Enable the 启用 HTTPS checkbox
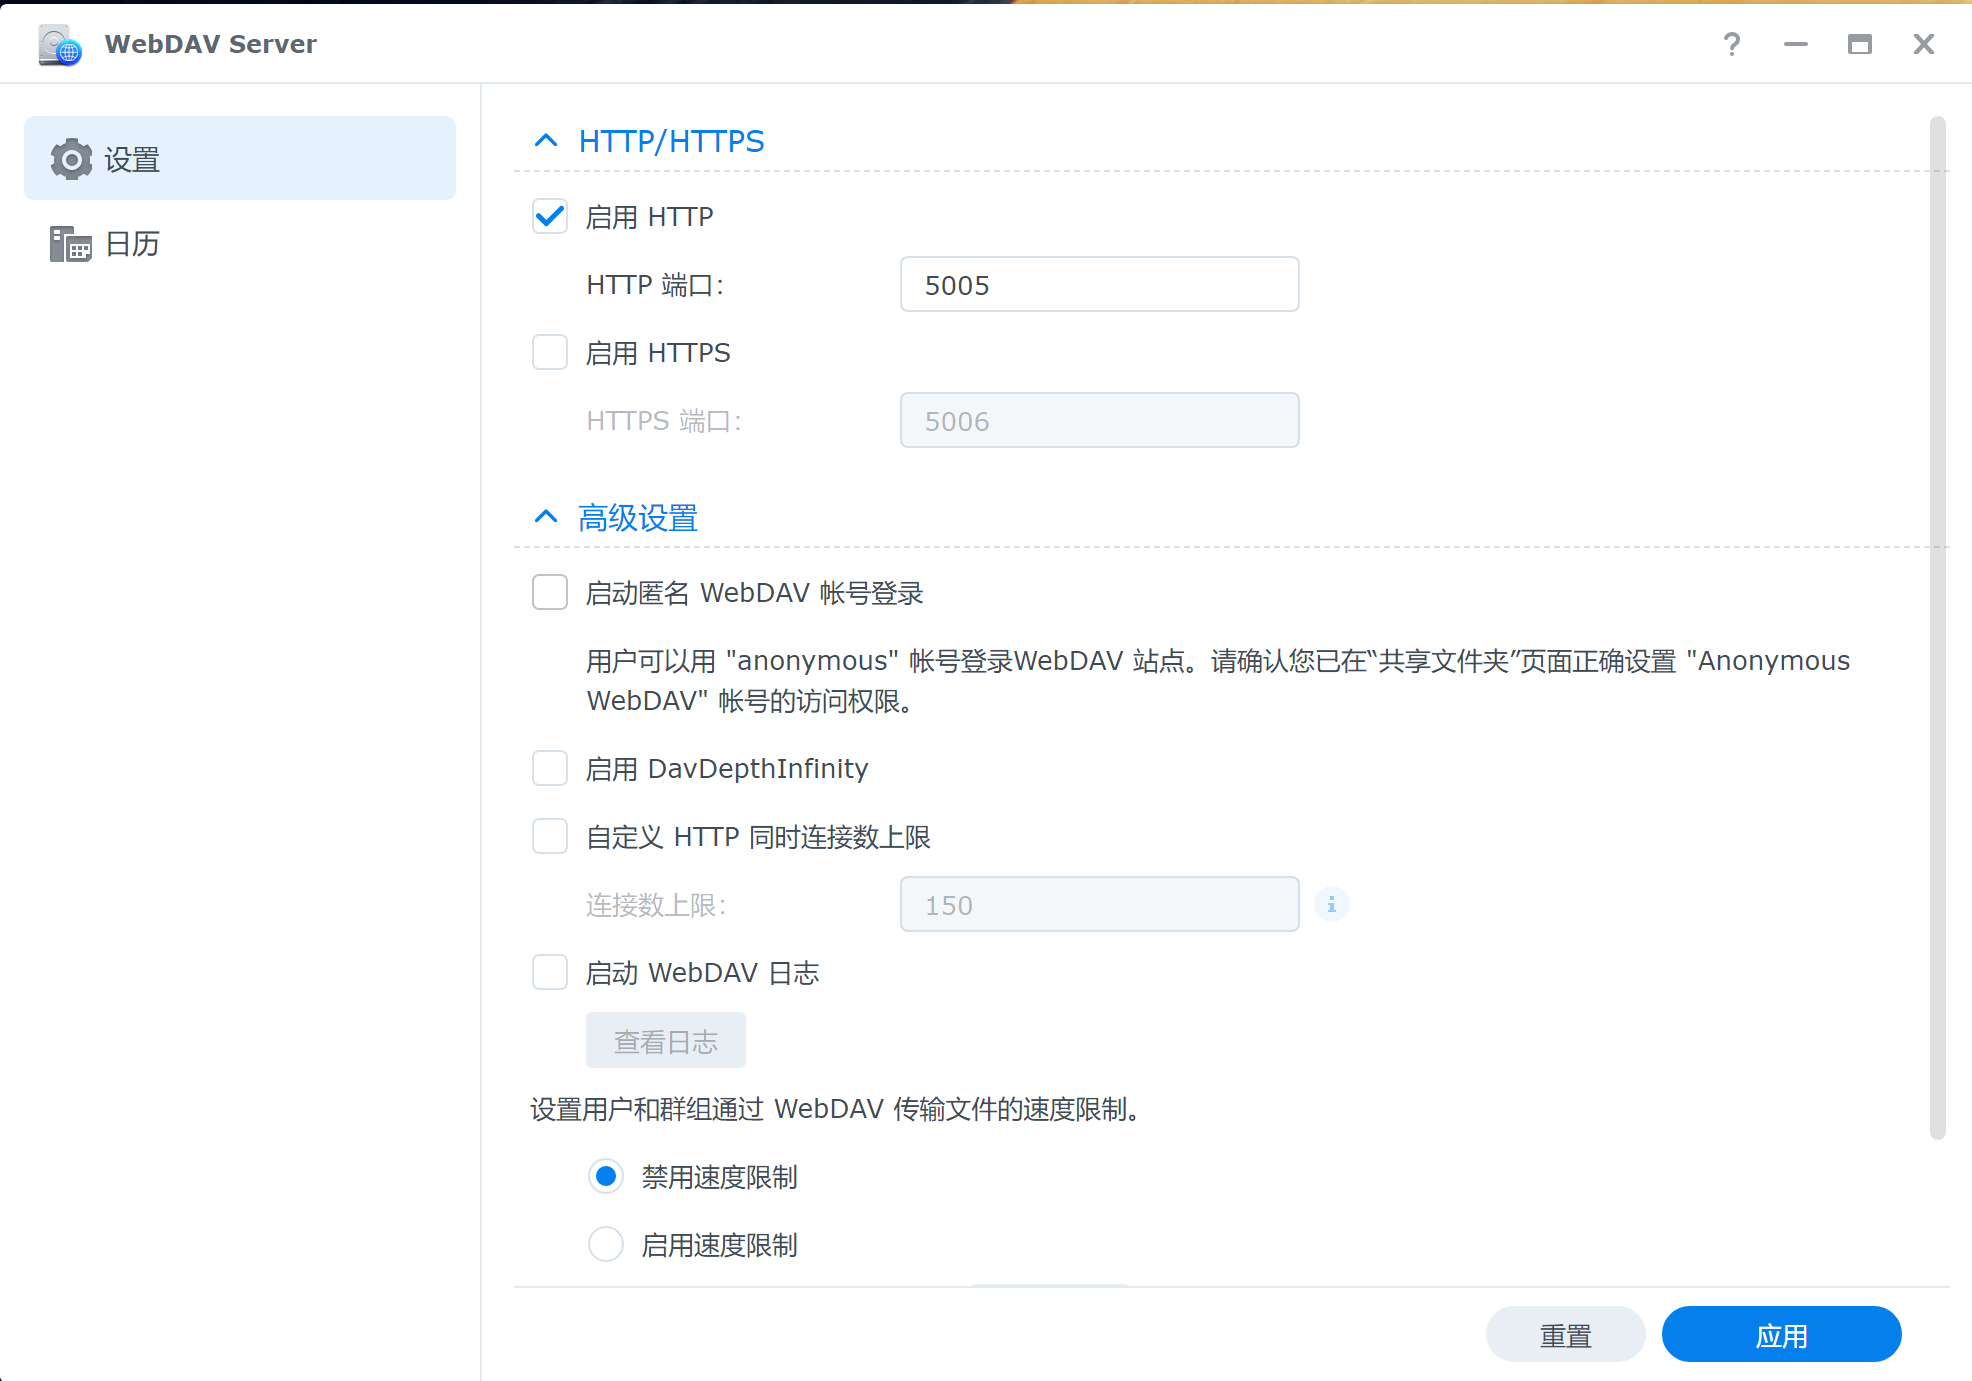The image size is (1972, 1381). (550, 352)
